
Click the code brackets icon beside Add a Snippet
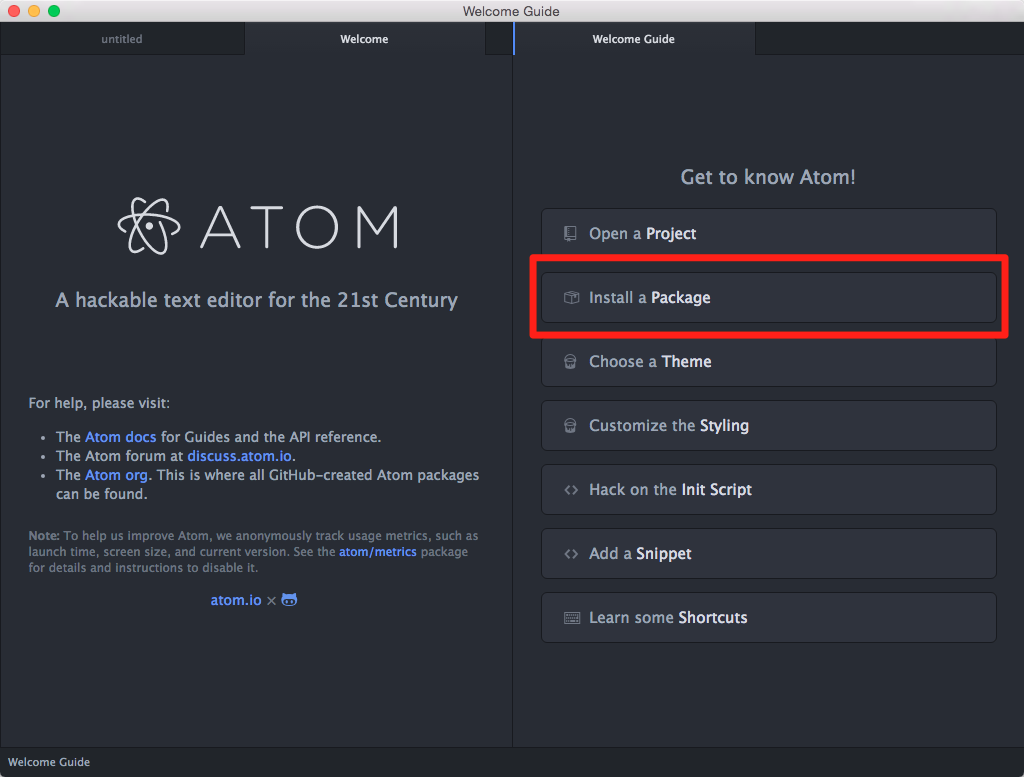tap(571, 554)
